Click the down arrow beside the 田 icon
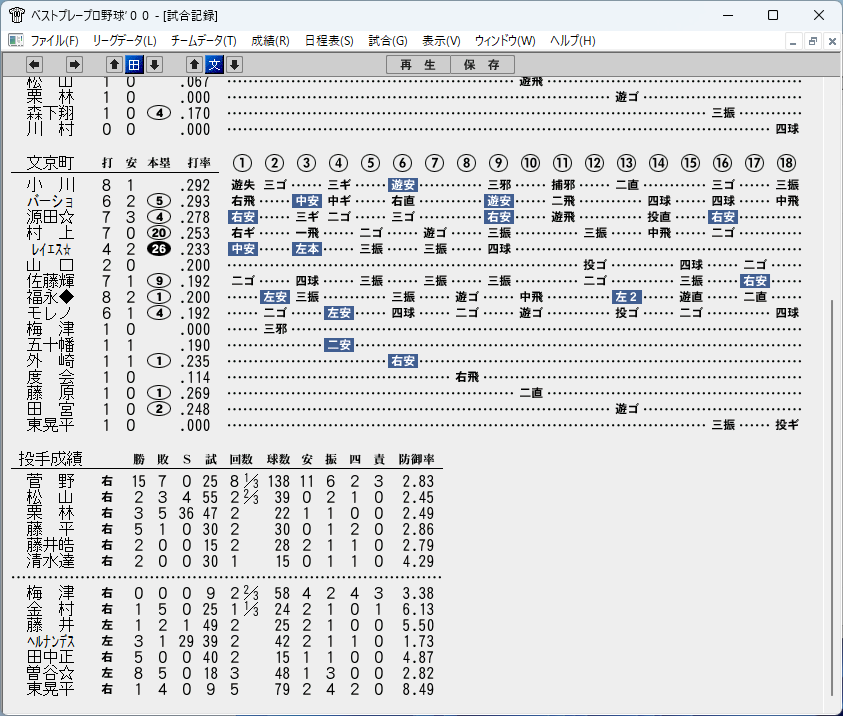843x716 pixels. [154, 65]
